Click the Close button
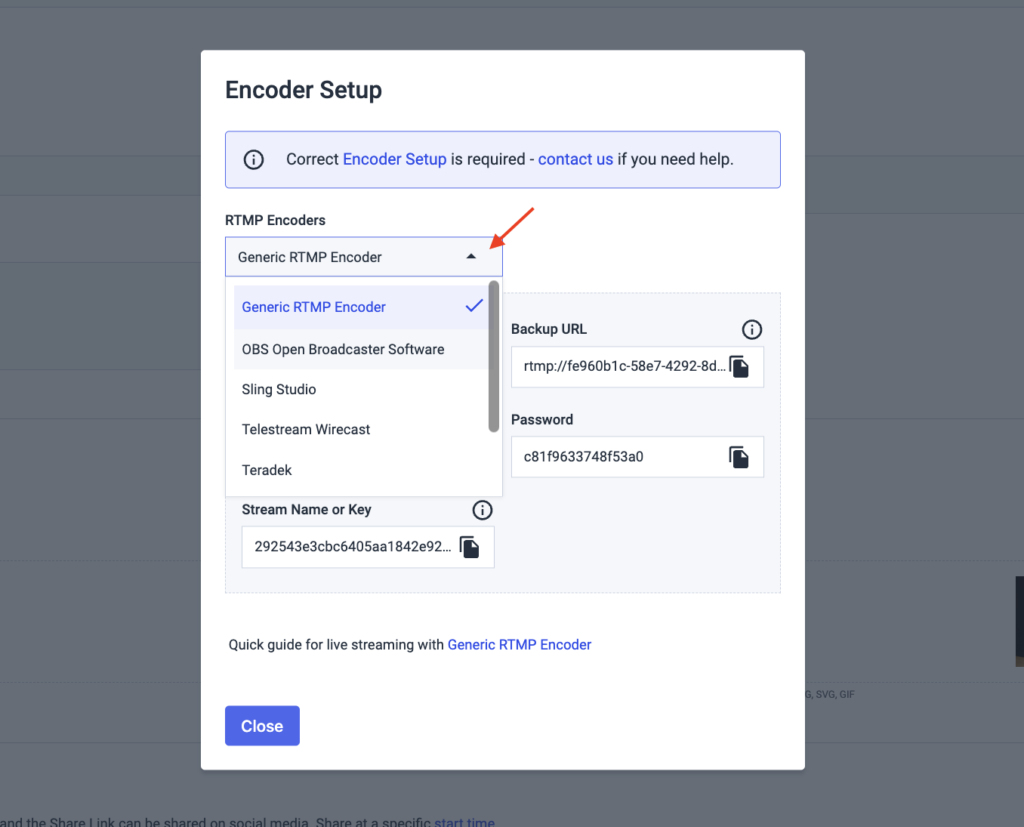This screenshot has width=1024, height=827. tap(262, 725)
